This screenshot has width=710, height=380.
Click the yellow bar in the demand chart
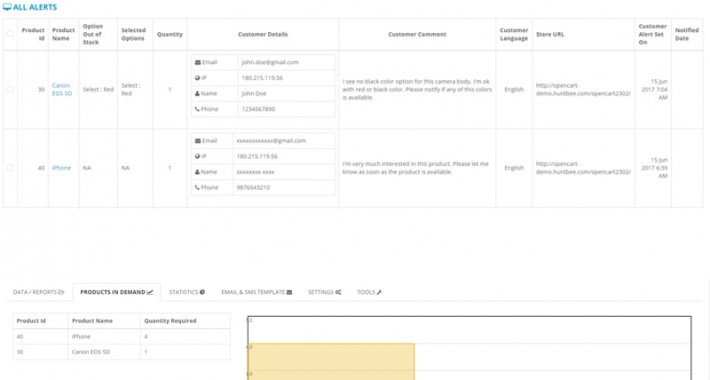click(331, 361)
